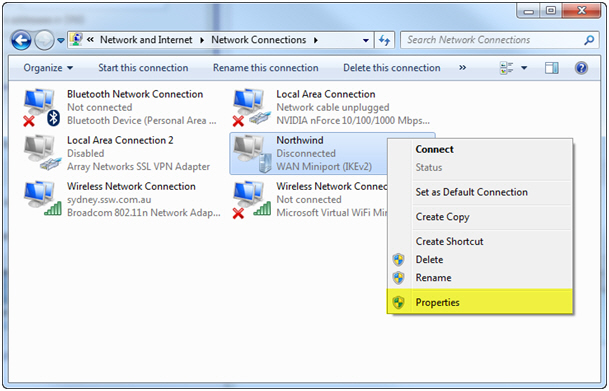Click Start this connection
The height and width of the screenshot is (391, 609).
[x=143, y=68]
